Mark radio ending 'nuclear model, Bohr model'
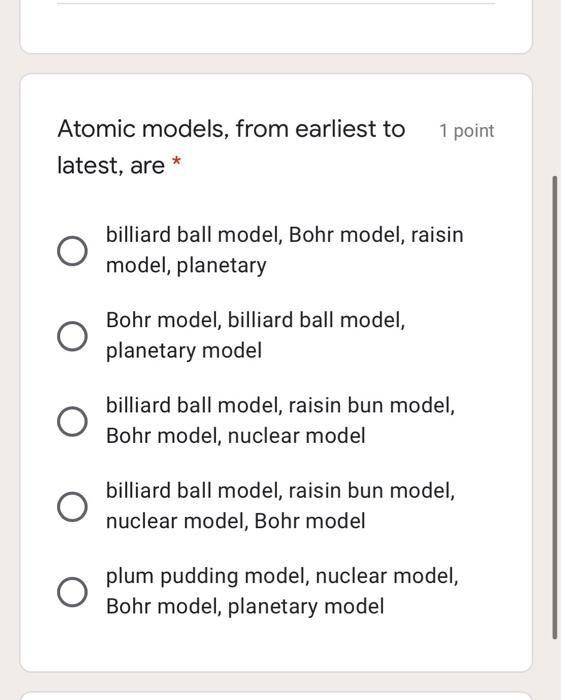 tap(72, 507)
